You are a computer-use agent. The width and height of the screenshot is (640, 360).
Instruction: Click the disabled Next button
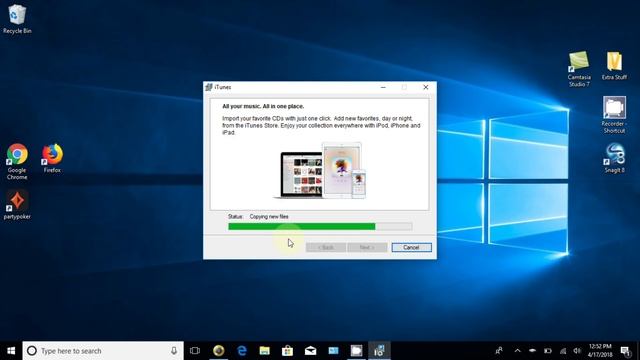click(367, 247)
